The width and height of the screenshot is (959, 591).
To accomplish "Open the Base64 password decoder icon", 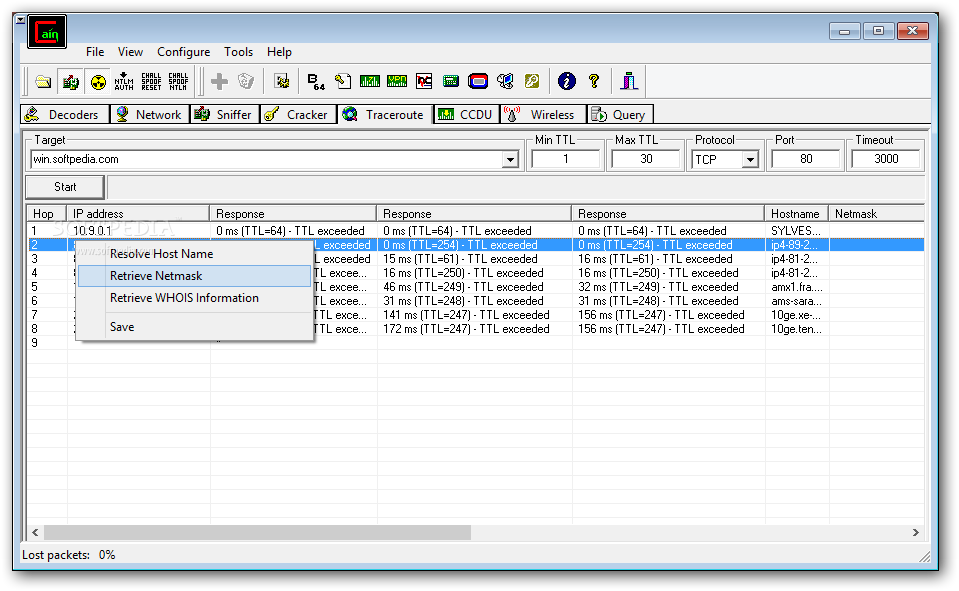I will click(316, 81).
